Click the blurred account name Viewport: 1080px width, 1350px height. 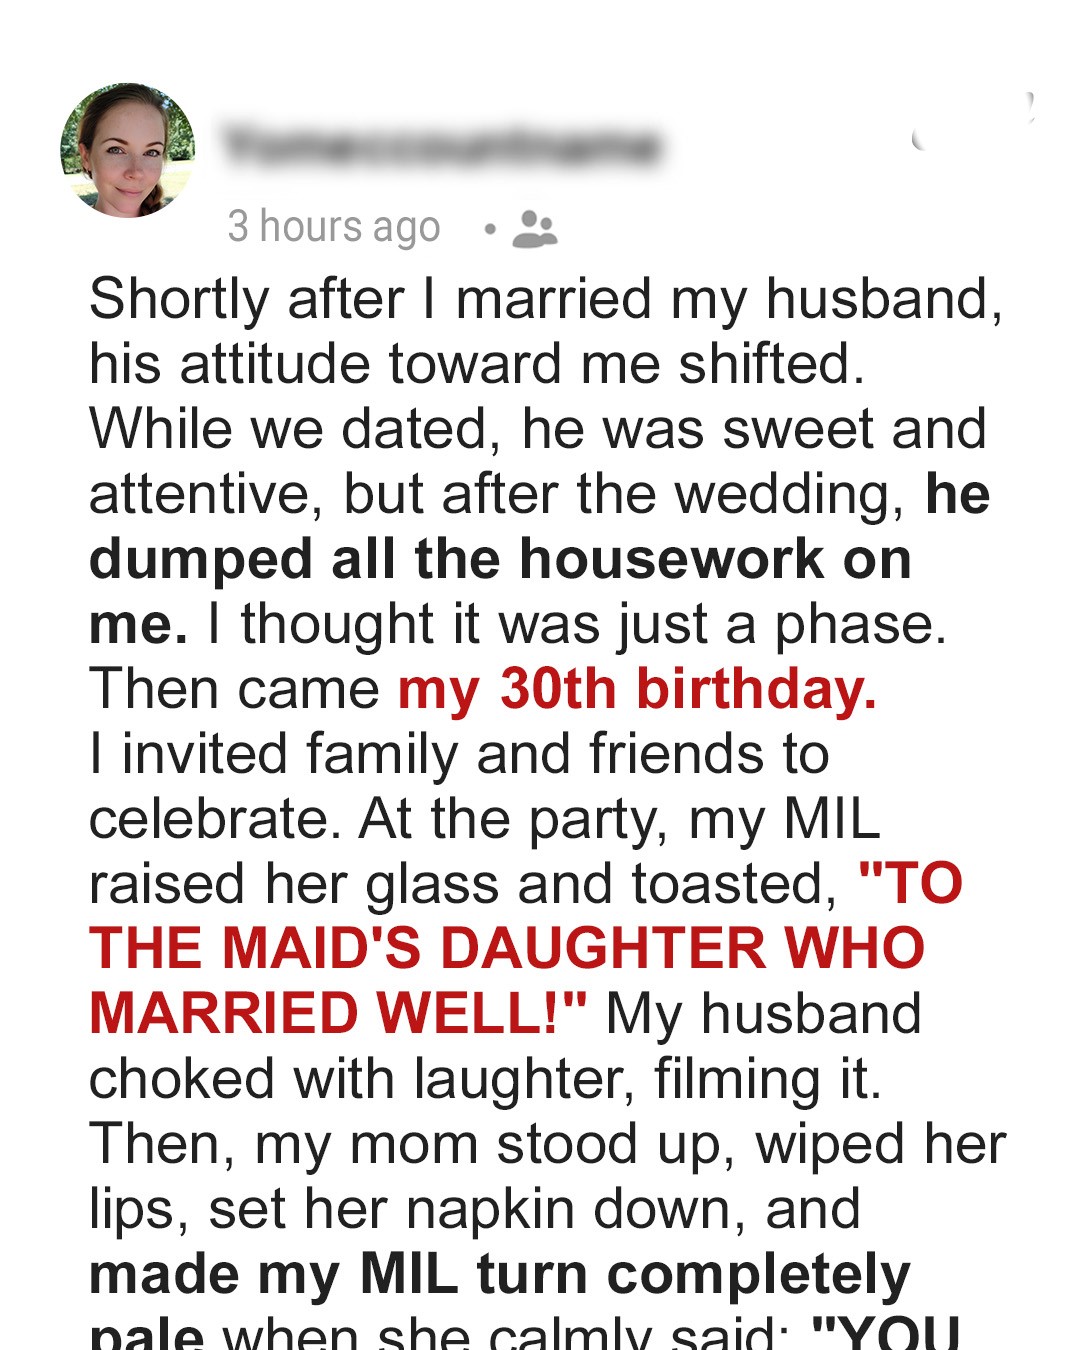(x=442, y=147)
